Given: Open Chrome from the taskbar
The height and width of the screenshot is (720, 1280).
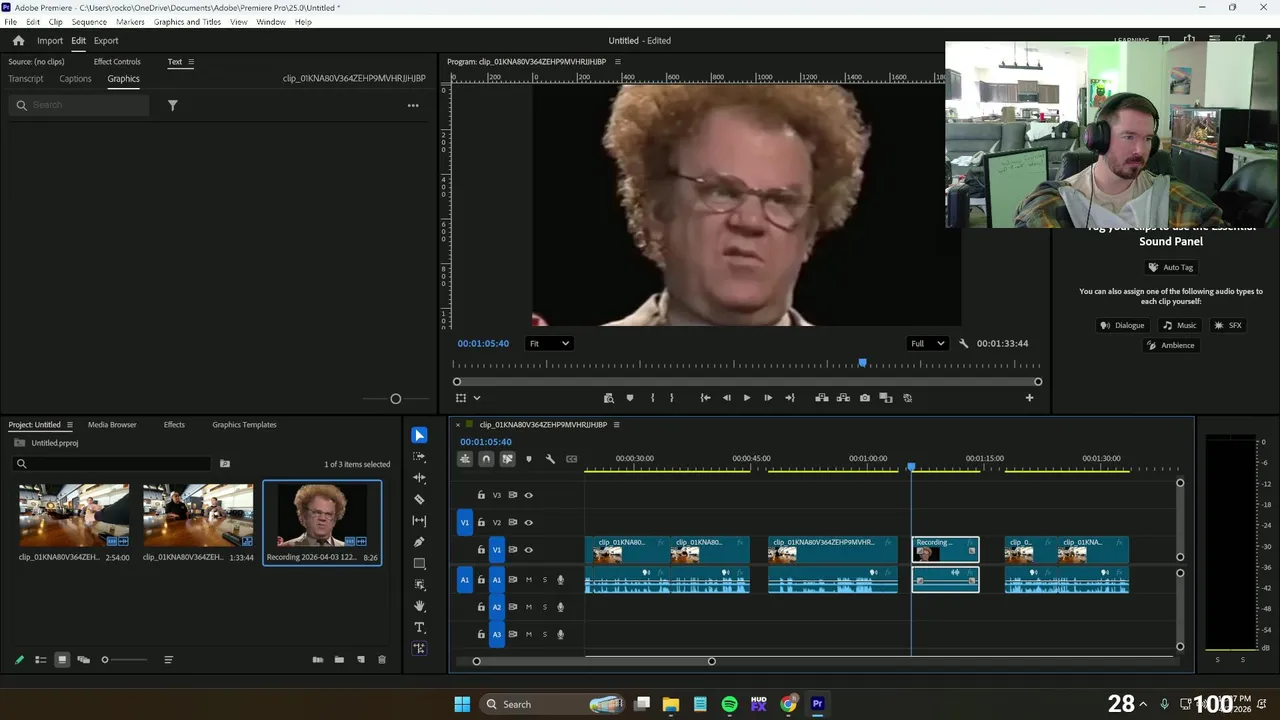Looking at the screenshot, I should tap(789, 704).
